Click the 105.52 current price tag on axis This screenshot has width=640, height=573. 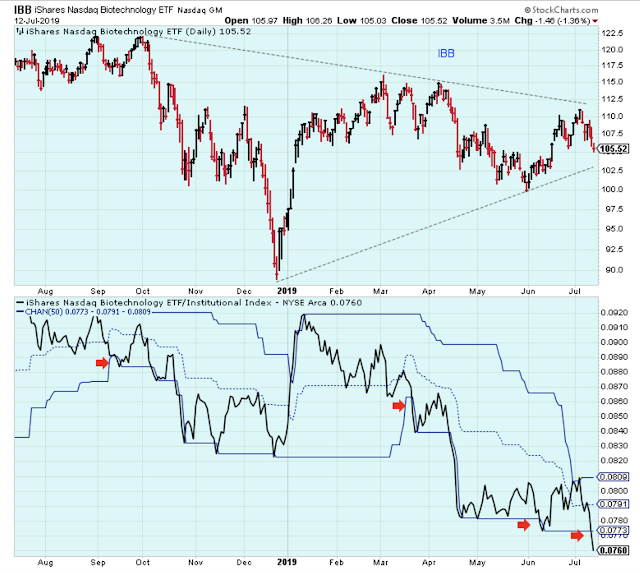[x=613, y=149]
